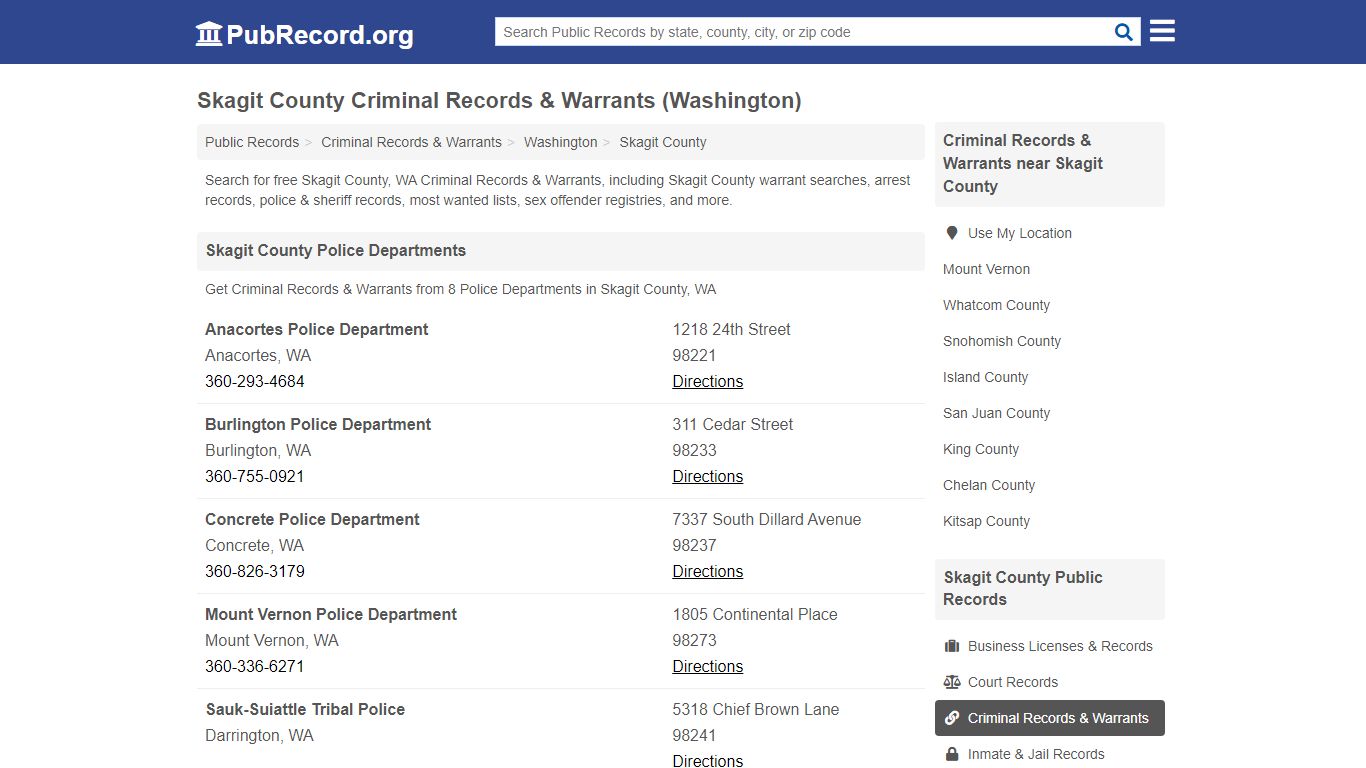Click the text Darrington, WA
1366x768 pixels.
tap(259, 735)
